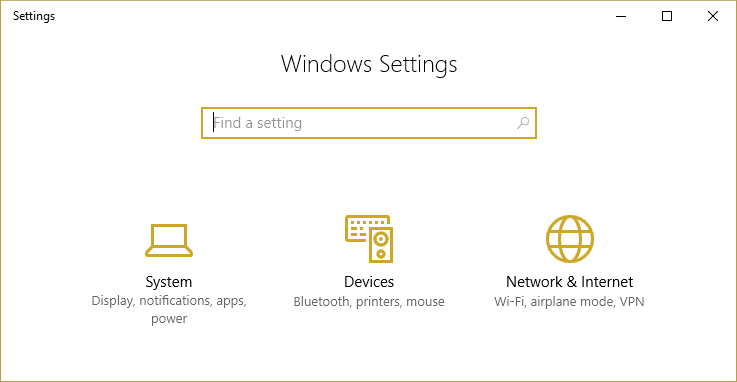Open System via the laptop icon

click(x=169, y=240)
